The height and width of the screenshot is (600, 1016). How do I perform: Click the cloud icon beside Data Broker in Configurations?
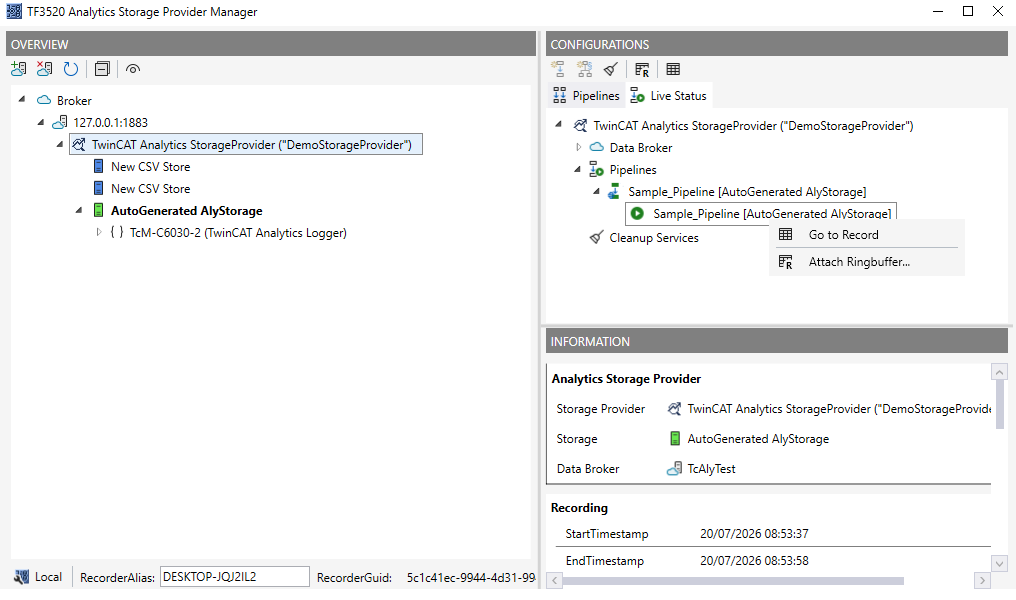pos(597,147)
